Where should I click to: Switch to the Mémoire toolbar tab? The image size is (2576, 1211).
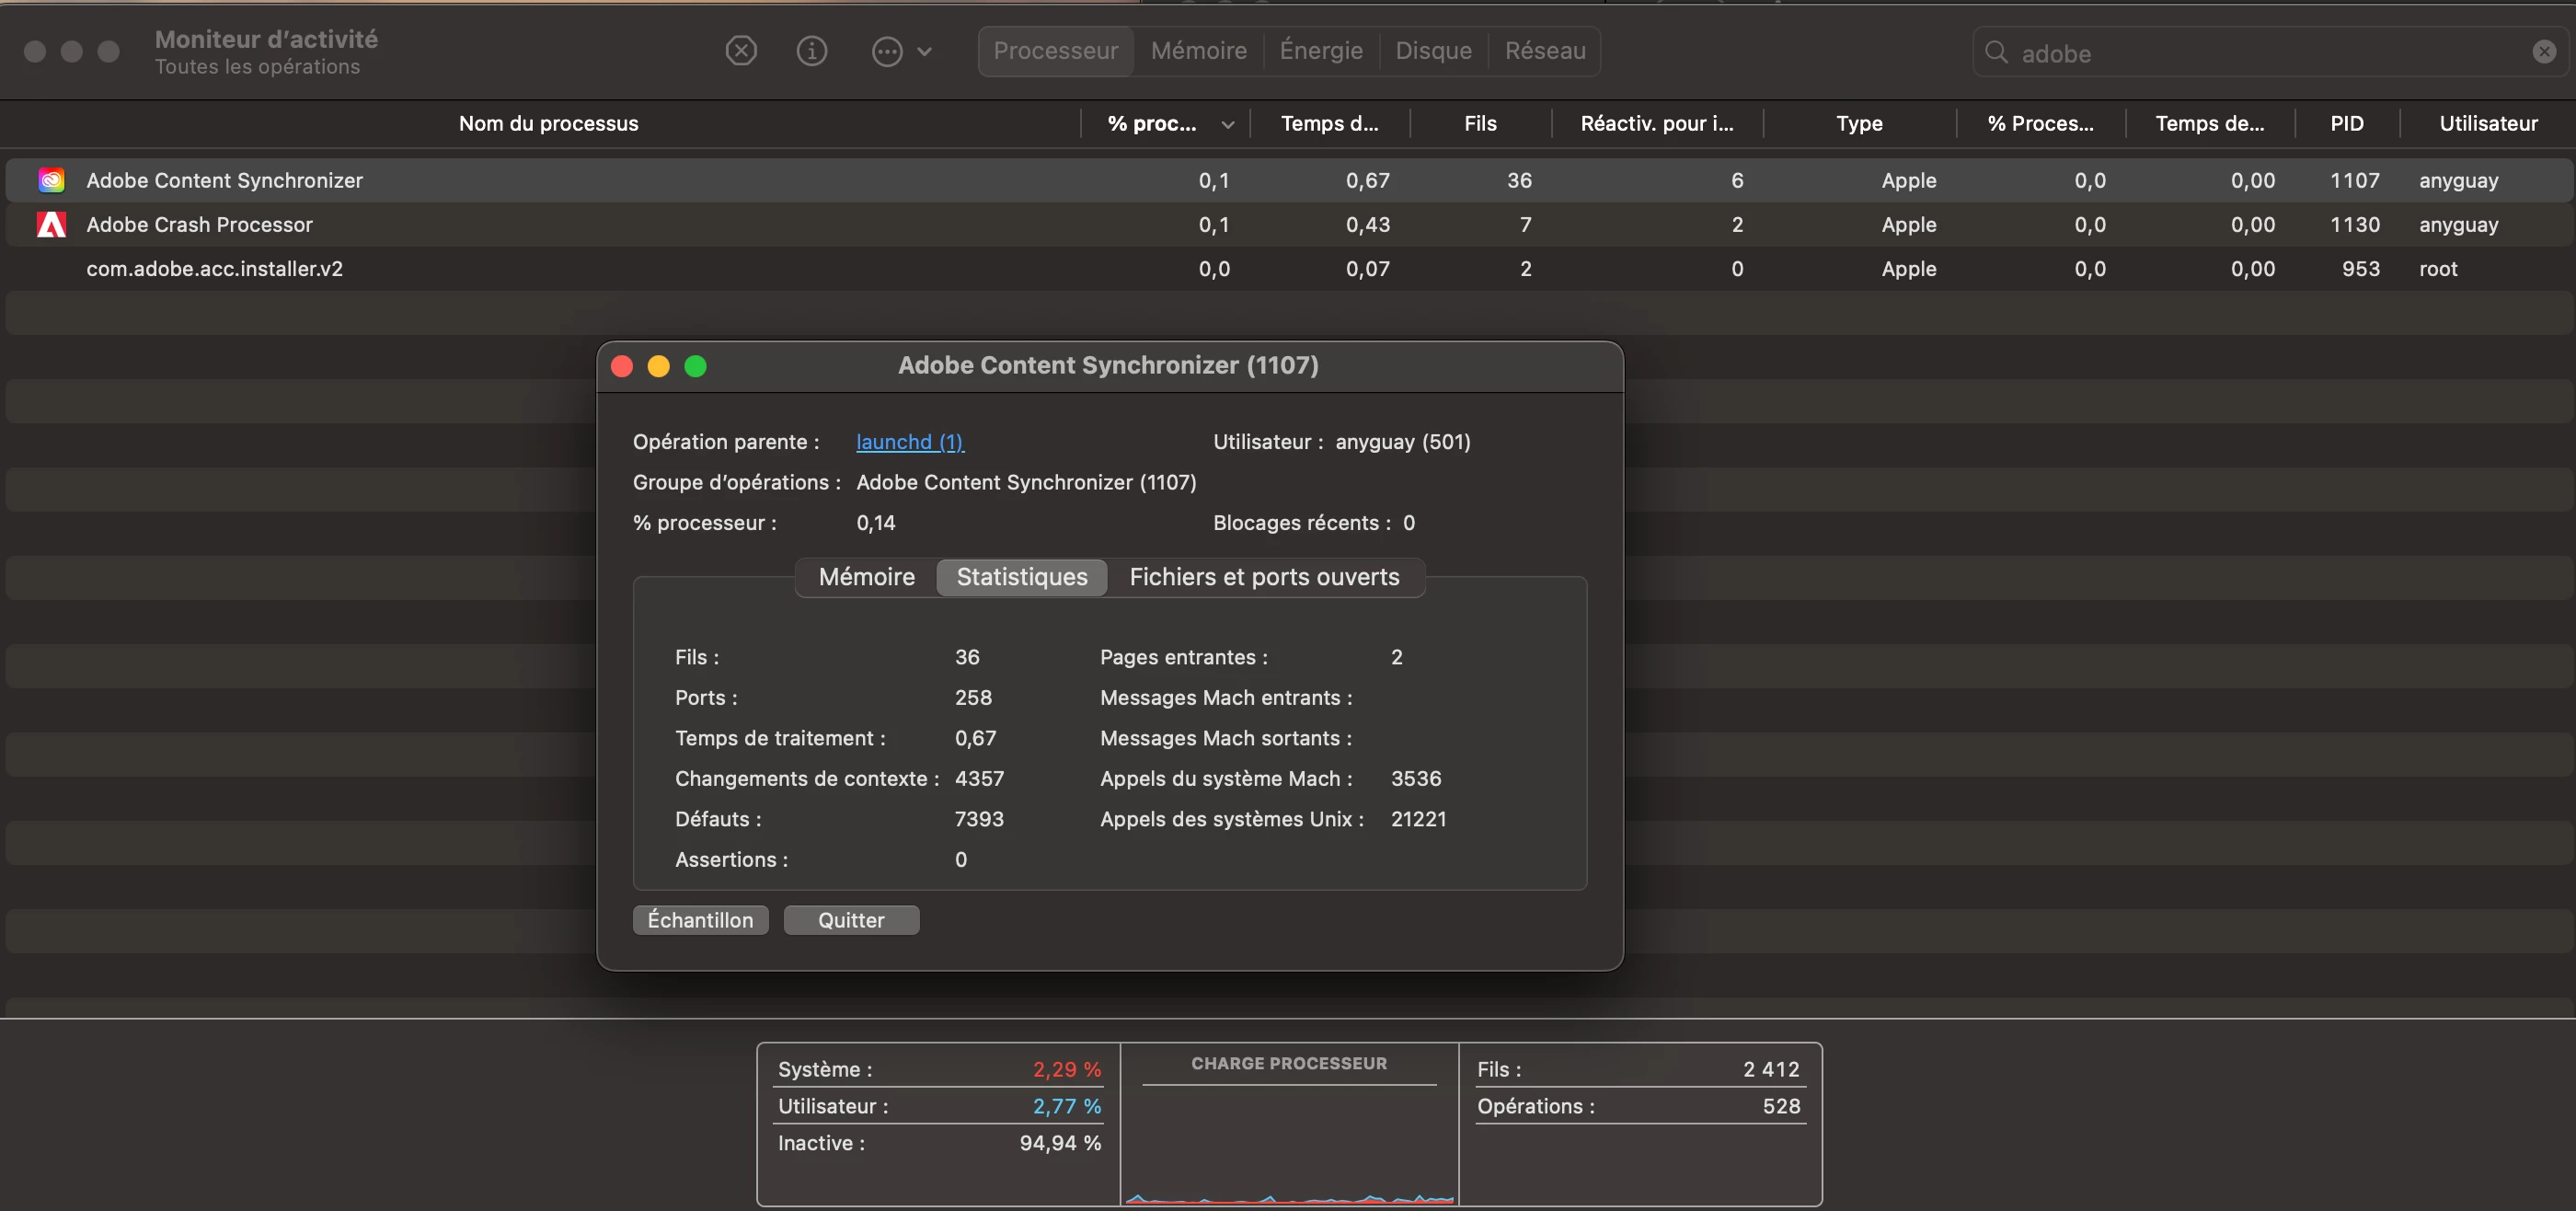pos(1198,51)
